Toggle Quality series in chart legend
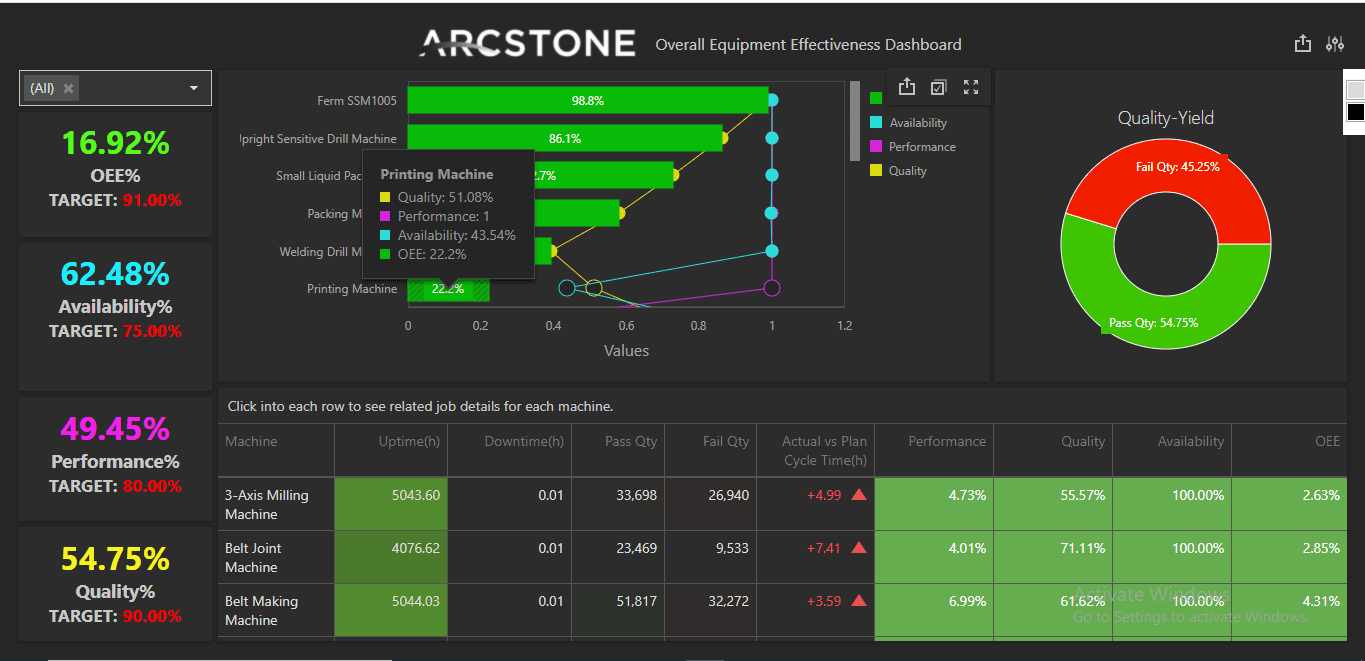This screenshot has width=1365, height=661. pos(907,171)
